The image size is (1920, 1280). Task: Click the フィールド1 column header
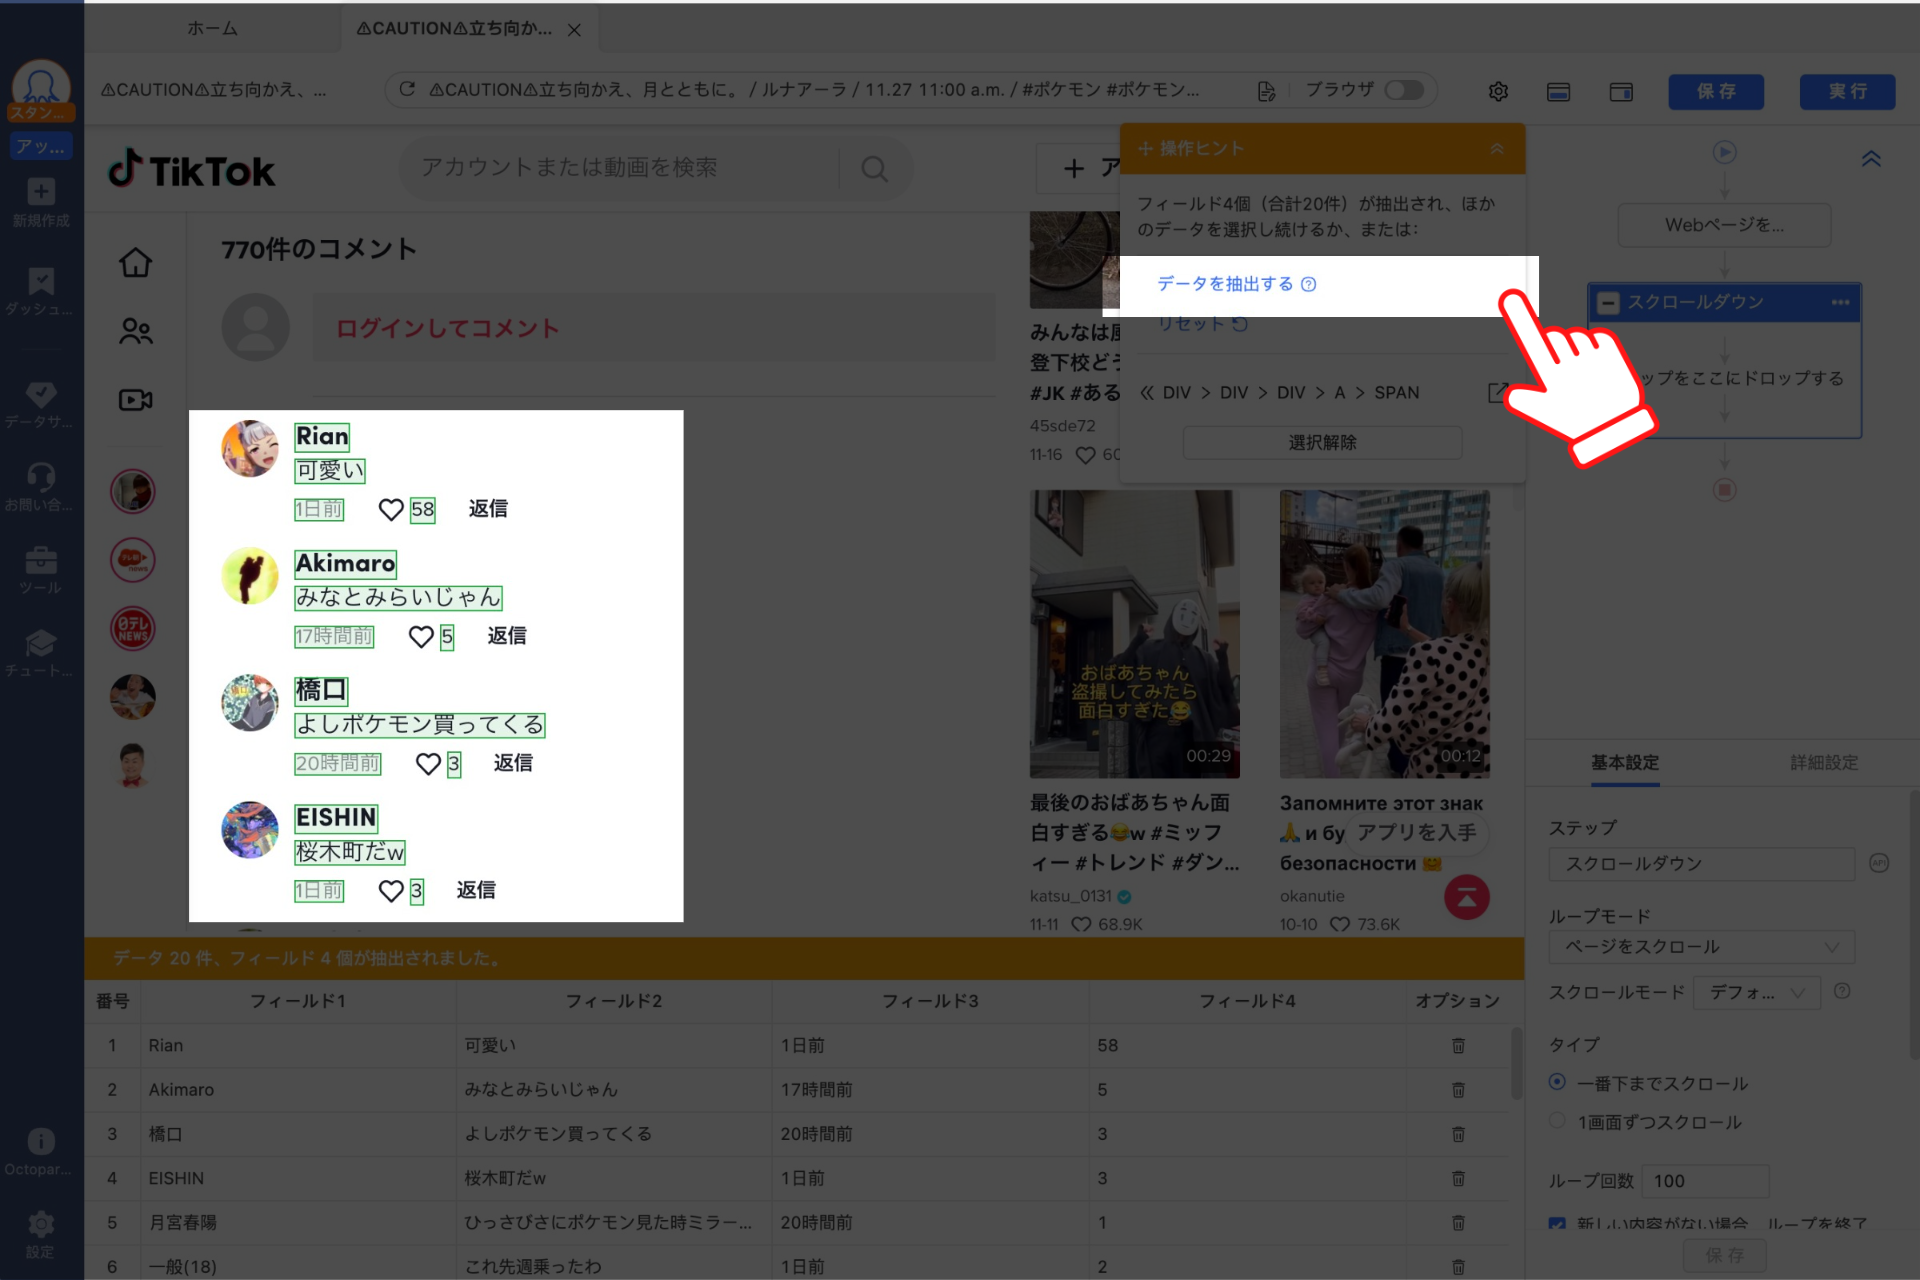pyautogui.click(x=298, y=1001)
